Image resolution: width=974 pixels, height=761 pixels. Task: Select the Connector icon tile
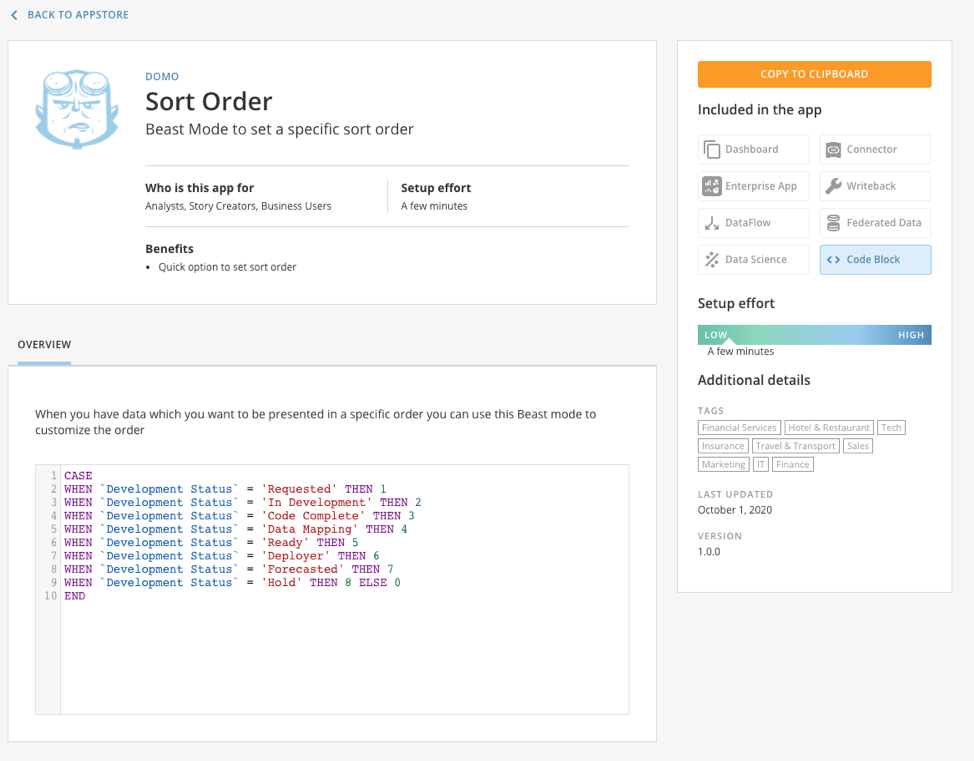835,149
